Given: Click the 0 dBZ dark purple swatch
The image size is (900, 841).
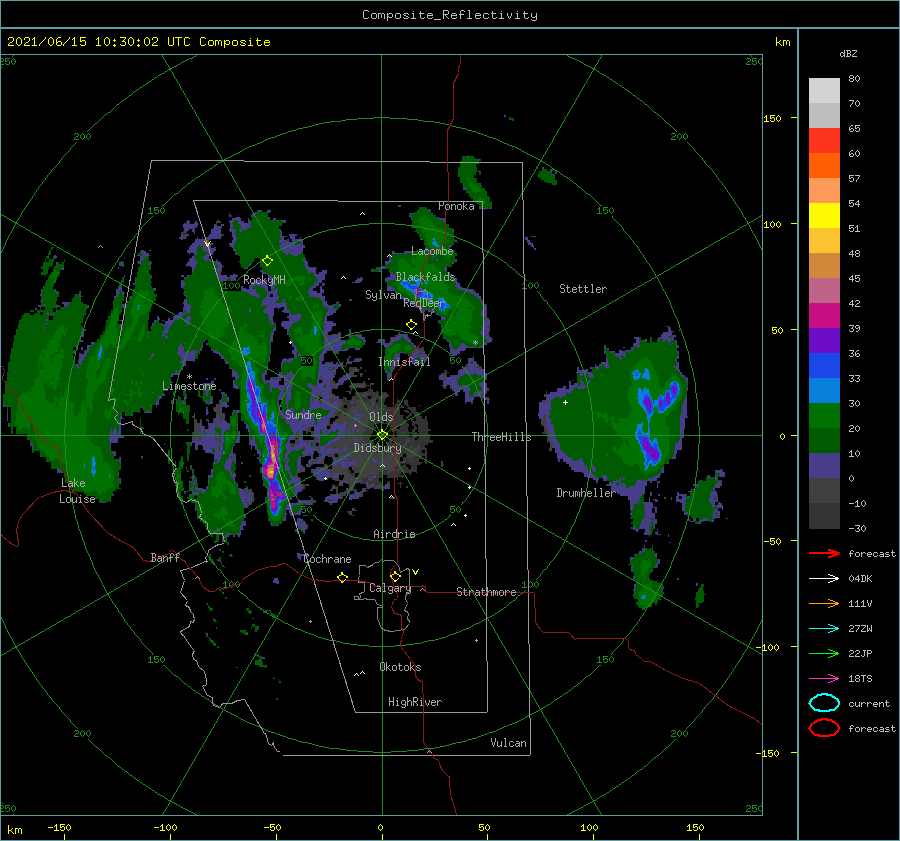Looking at the screenshot, I should (824, 465).
